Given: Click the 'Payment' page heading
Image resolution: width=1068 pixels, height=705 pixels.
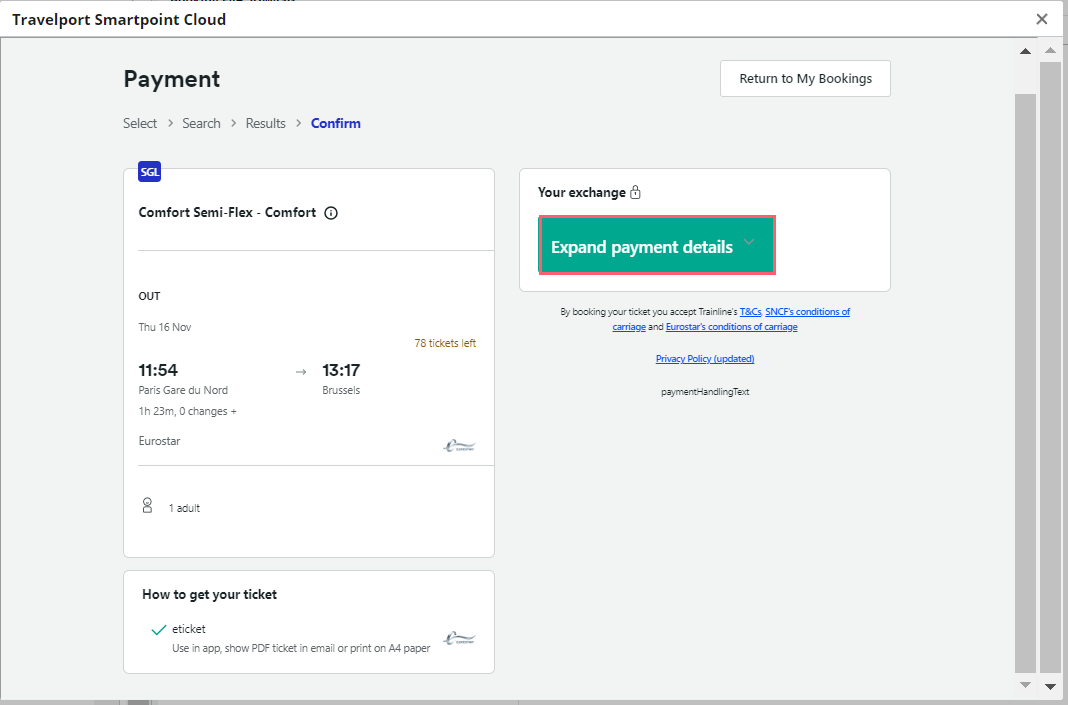Looking at the screenshot, I should (x=172, y=79).
